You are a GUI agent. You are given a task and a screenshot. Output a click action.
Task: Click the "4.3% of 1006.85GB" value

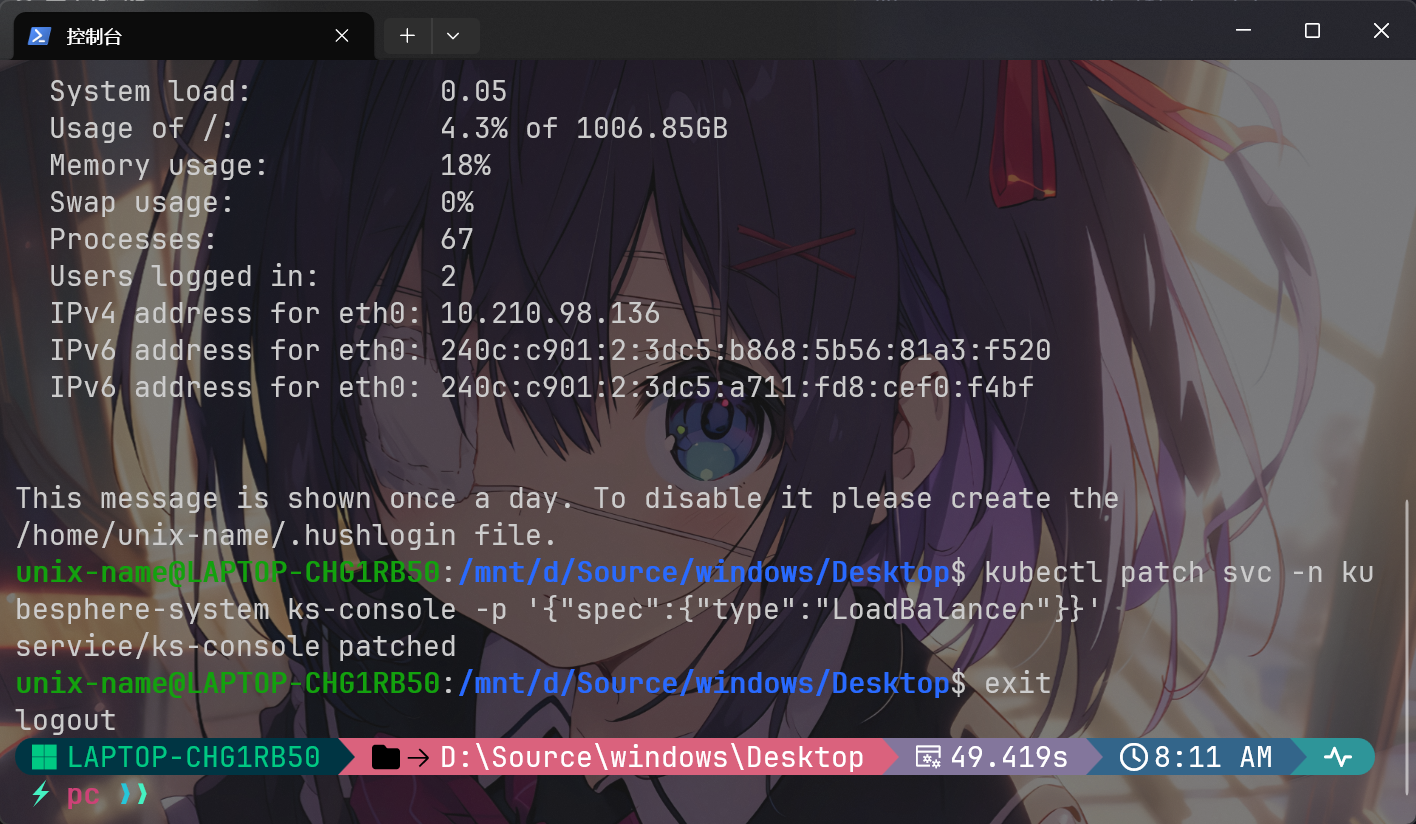[584, 129]
